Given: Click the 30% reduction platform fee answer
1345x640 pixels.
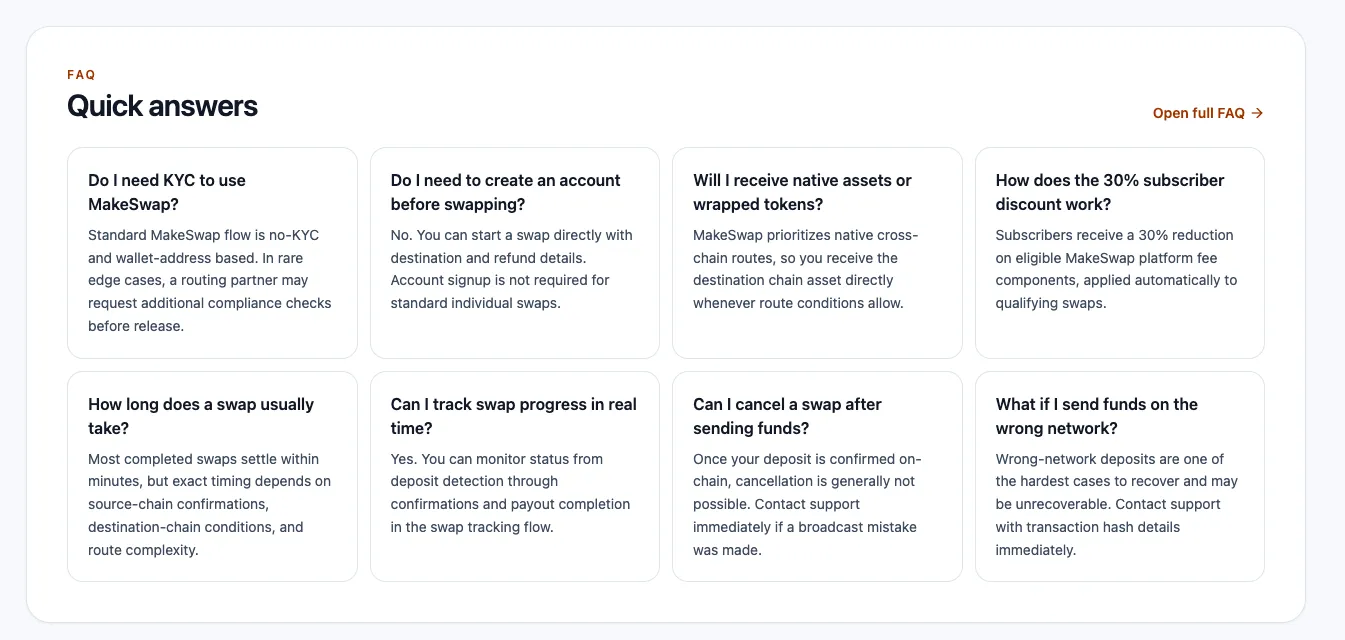Looking at the screenshot, I should coord(1116,269).
